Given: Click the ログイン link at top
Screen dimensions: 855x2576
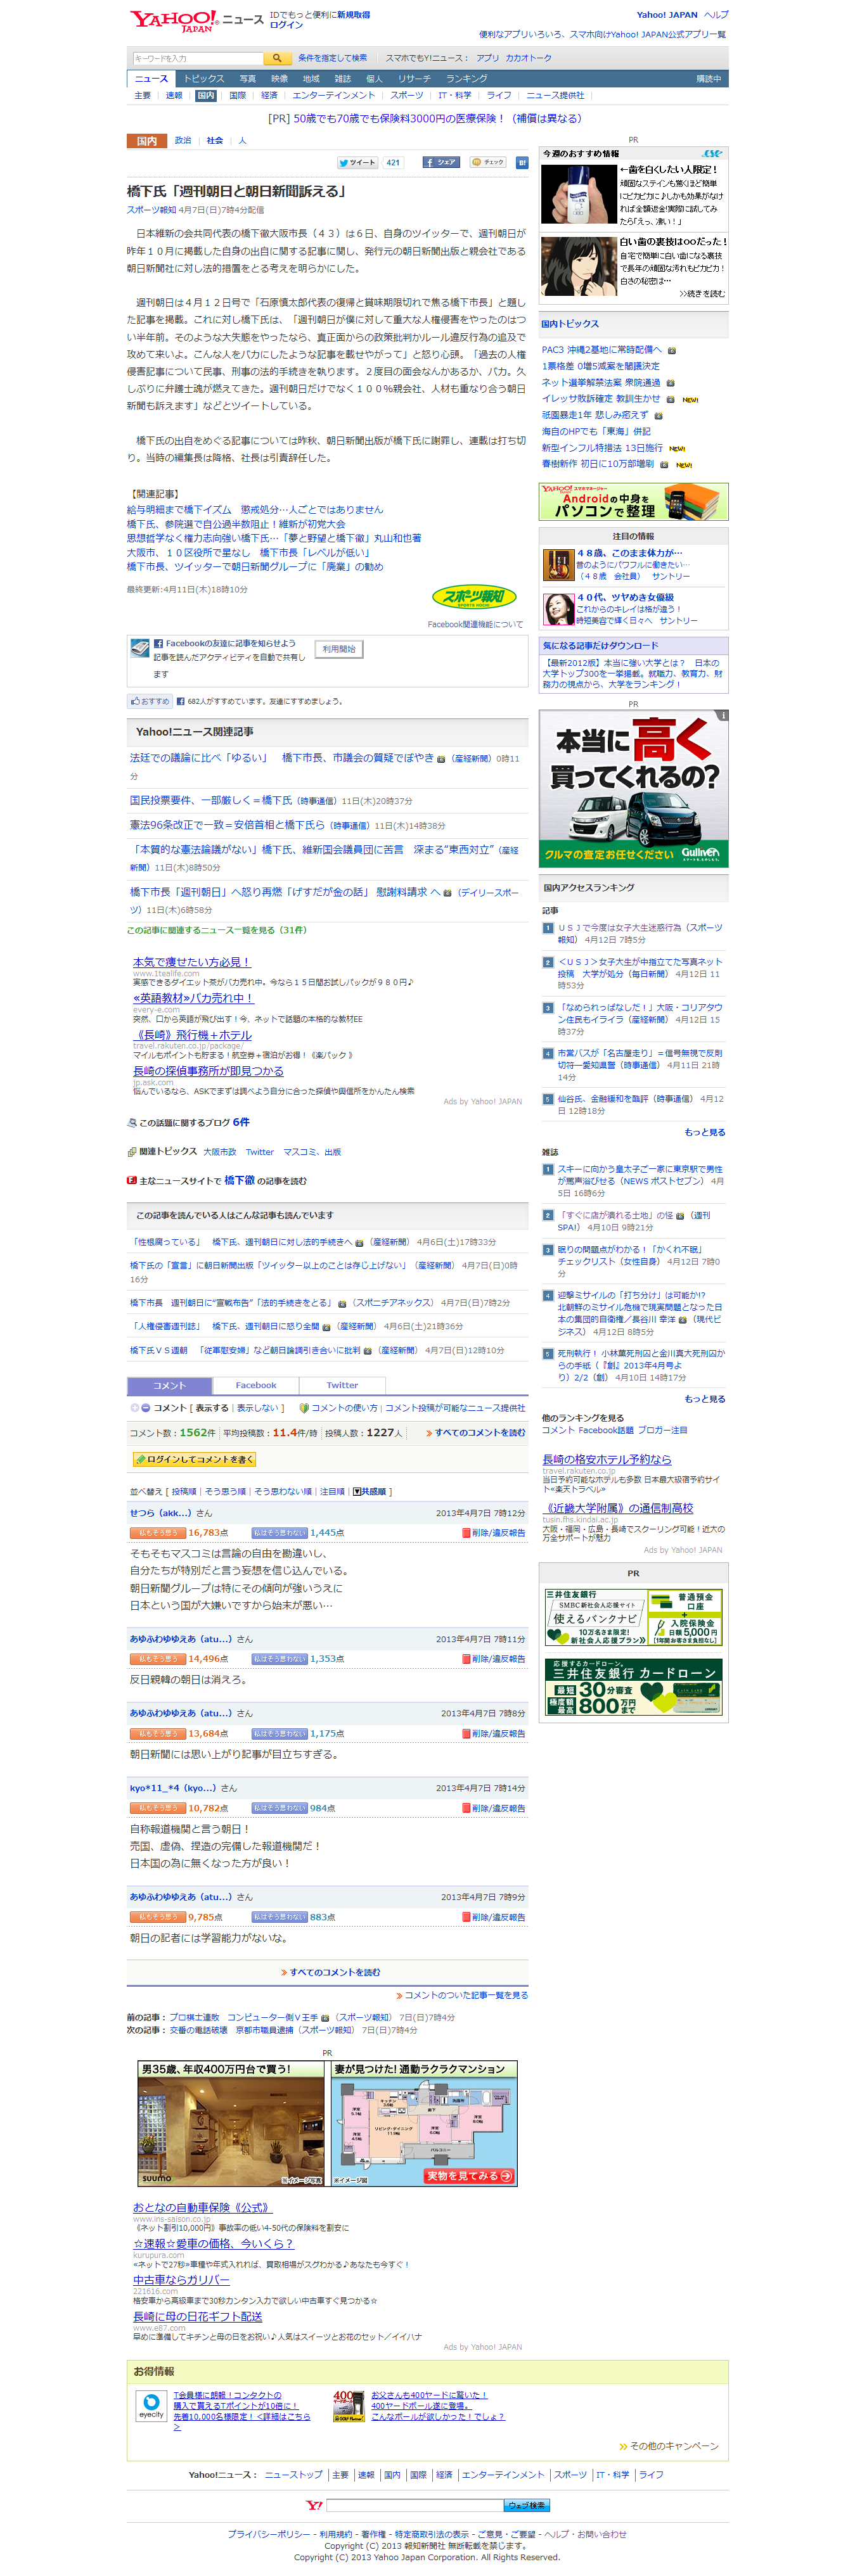Looking at the screenshot, I should 286,25.
